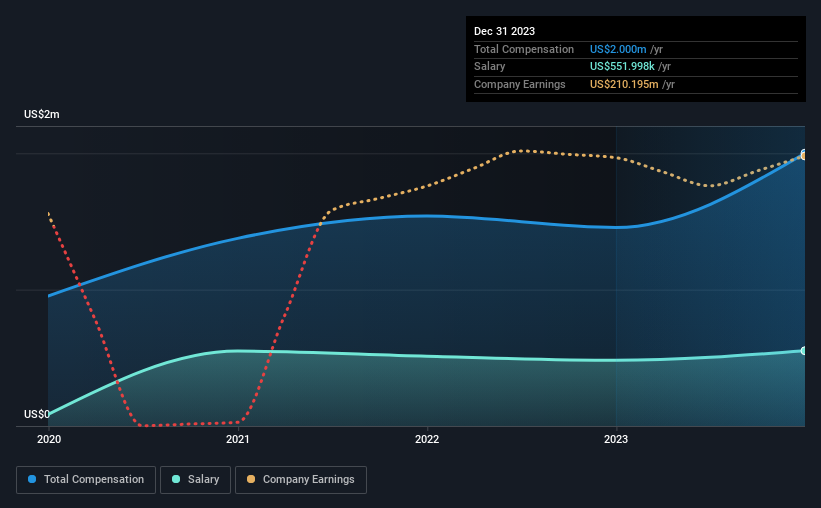Click the 2020 x-axis label

(x=49, y=439)
